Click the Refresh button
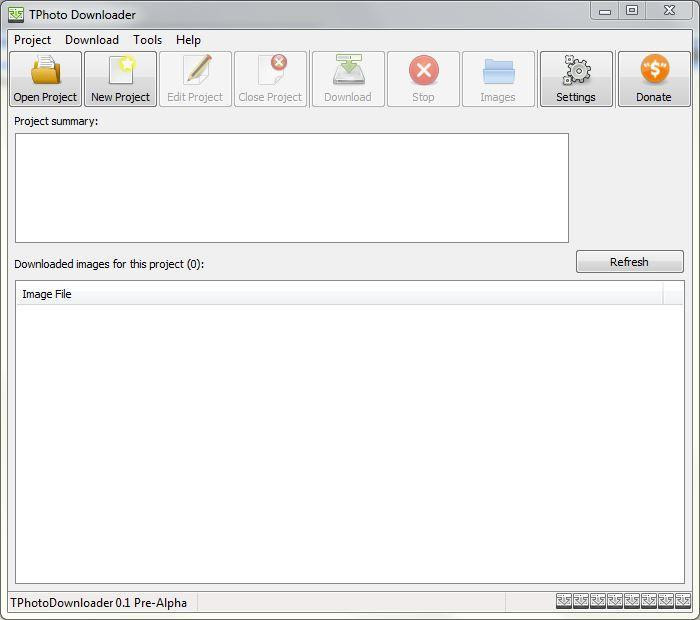 (629, 262)
